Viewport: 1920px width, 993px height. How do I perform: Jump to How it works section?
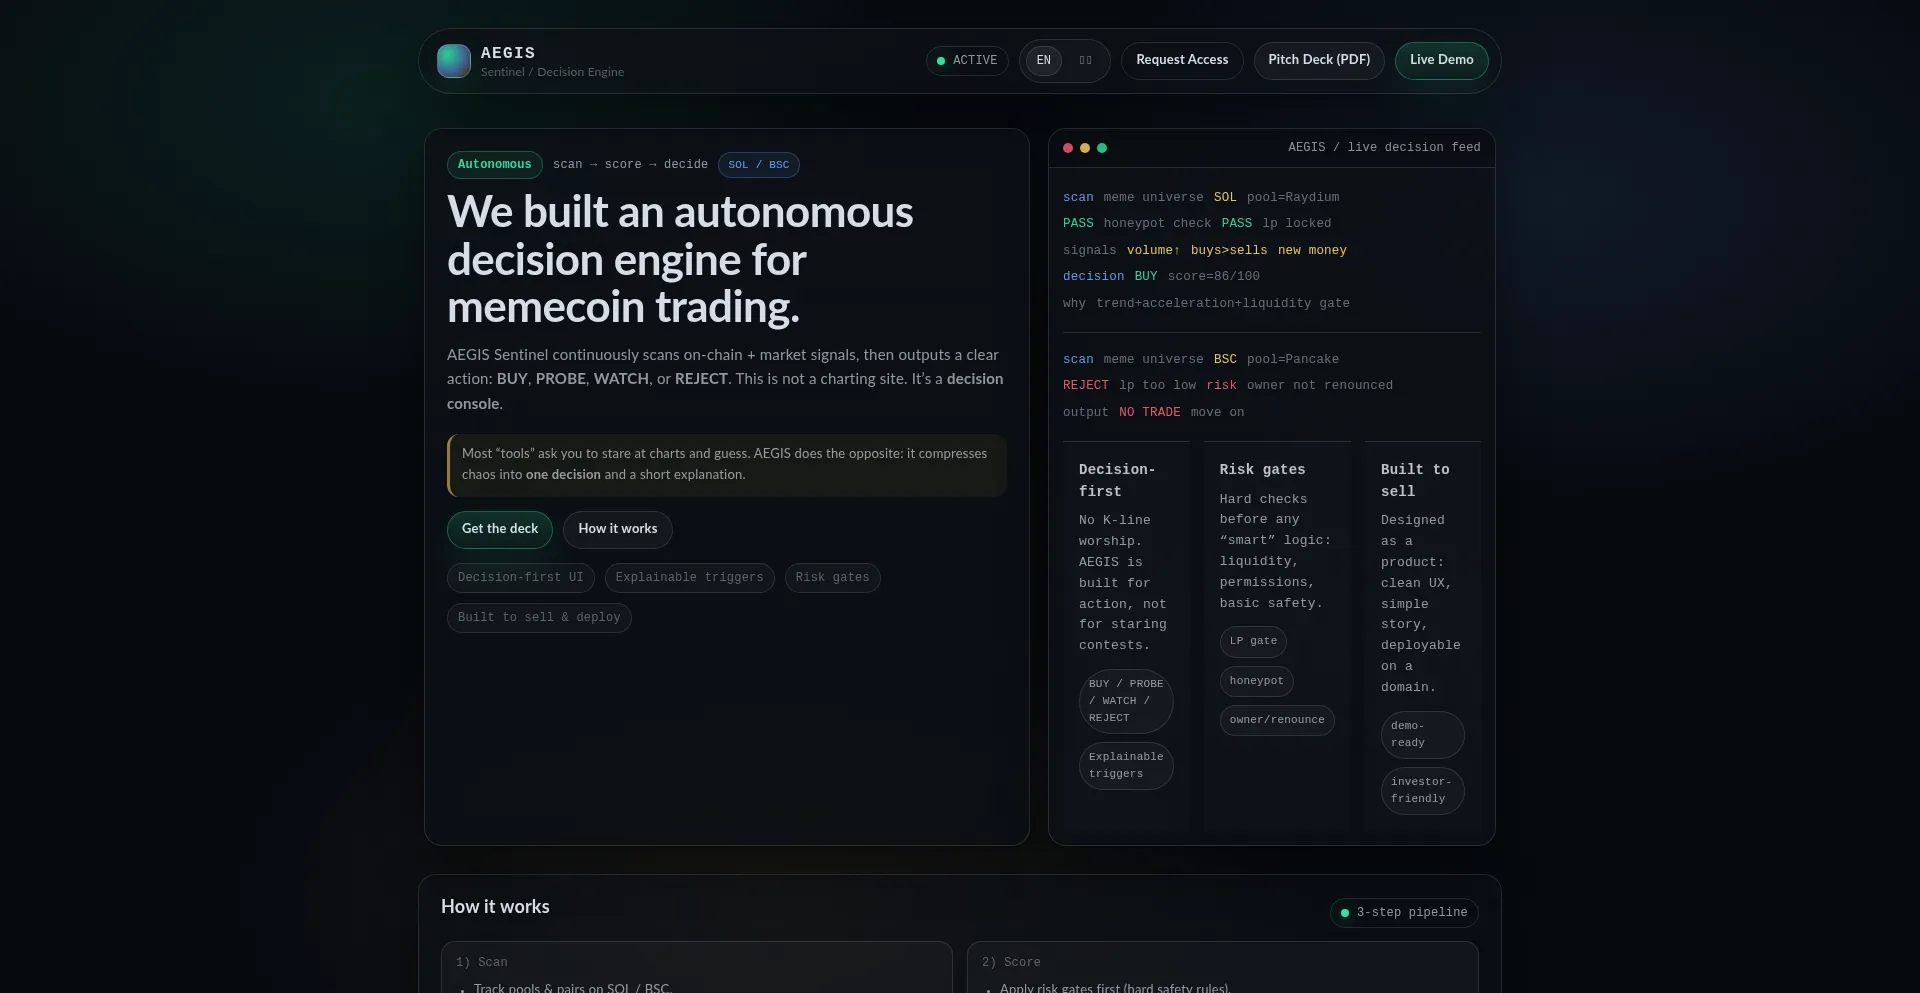pyautogui.click(x=617, y=529)
